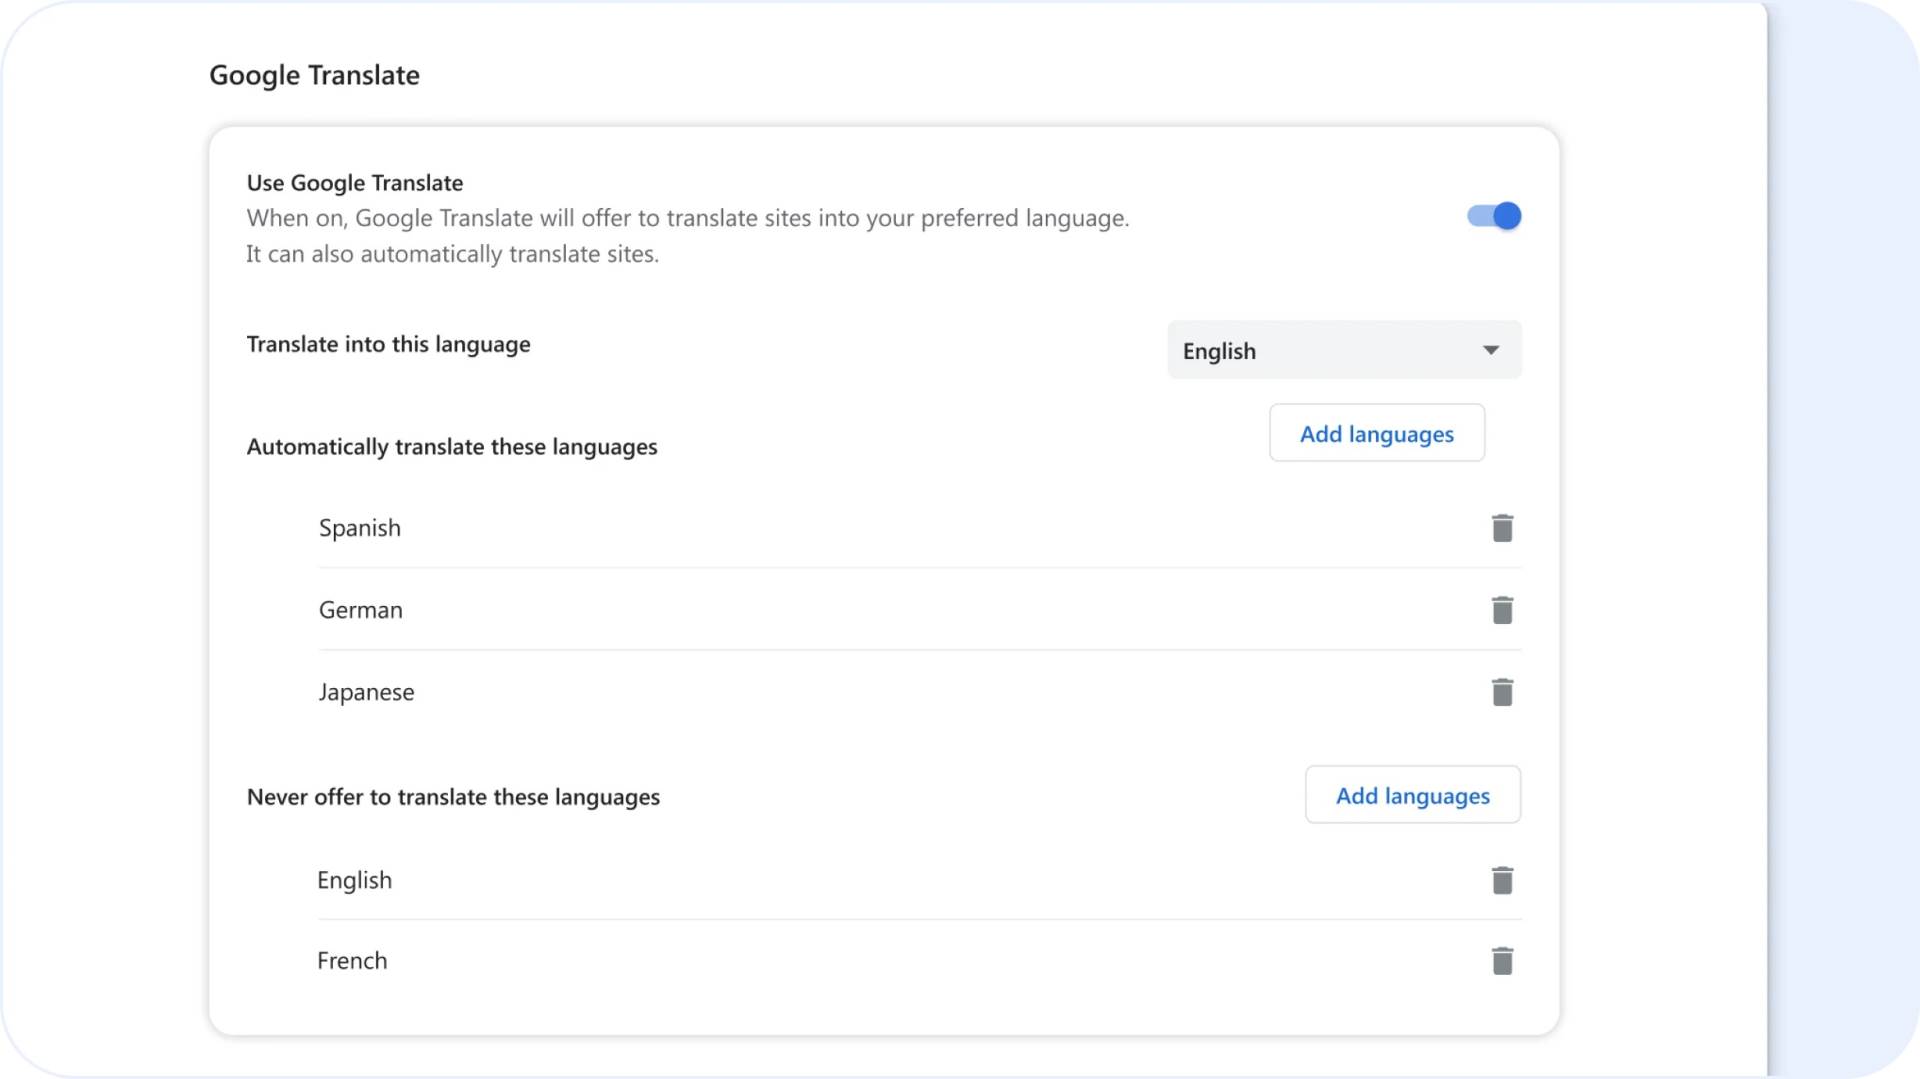Image resolution: width=1920 pixels, height=1079 pixels.
Task: Select Japanese in the automatic translation list
Action: [x=366, y=691]
